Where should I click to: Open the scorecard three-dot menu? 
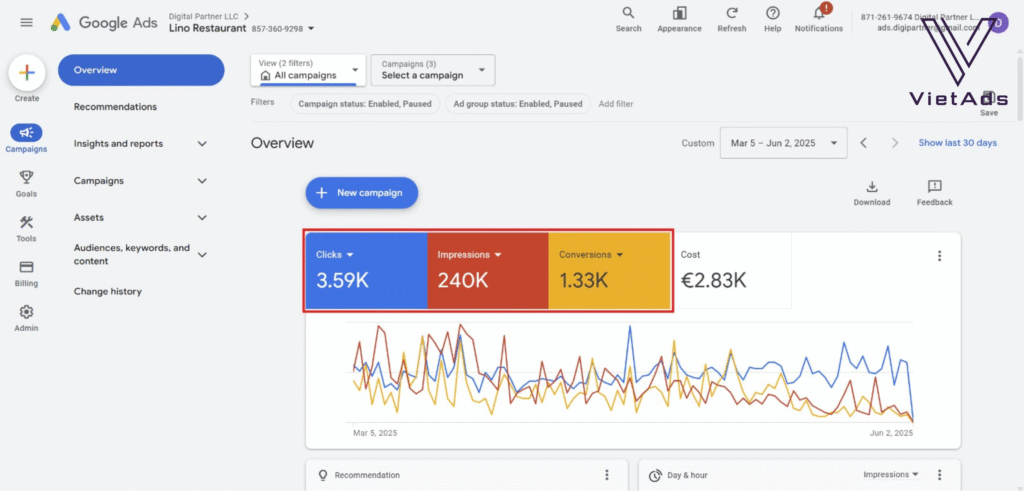pyautogui.click(x=939, y=256)
